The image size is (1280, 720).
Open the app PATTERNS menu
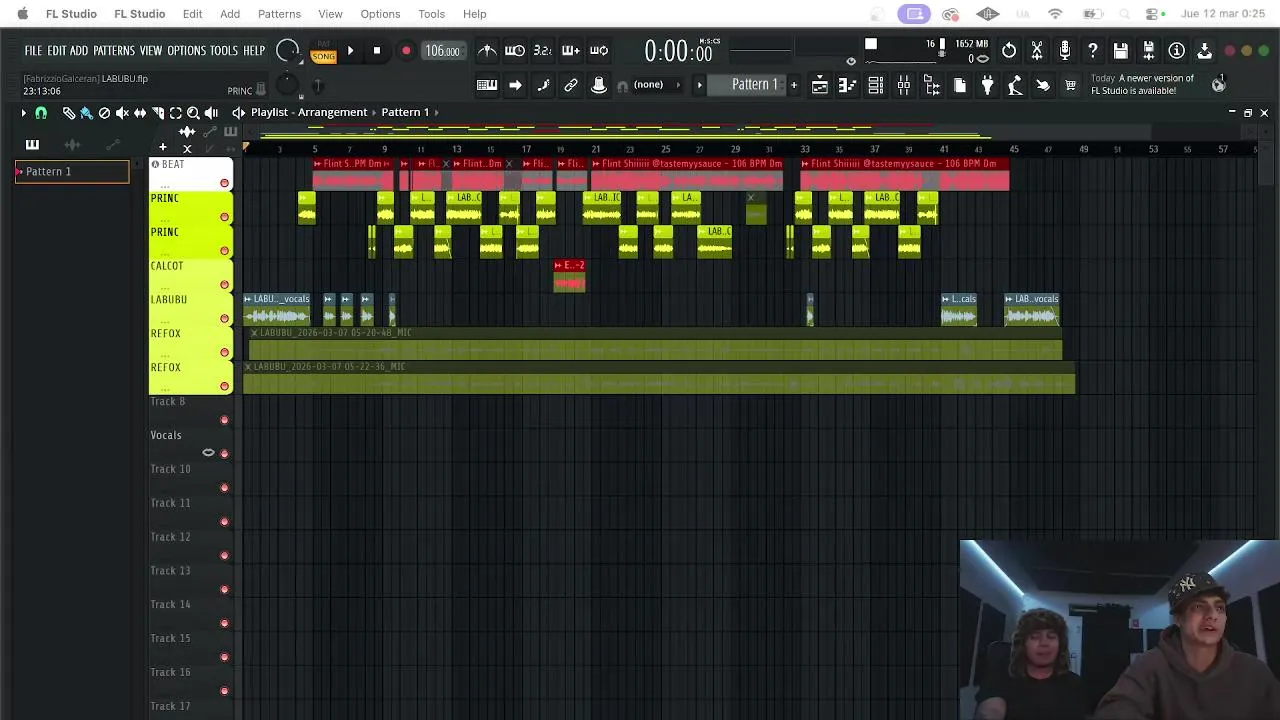coord(114,51)
